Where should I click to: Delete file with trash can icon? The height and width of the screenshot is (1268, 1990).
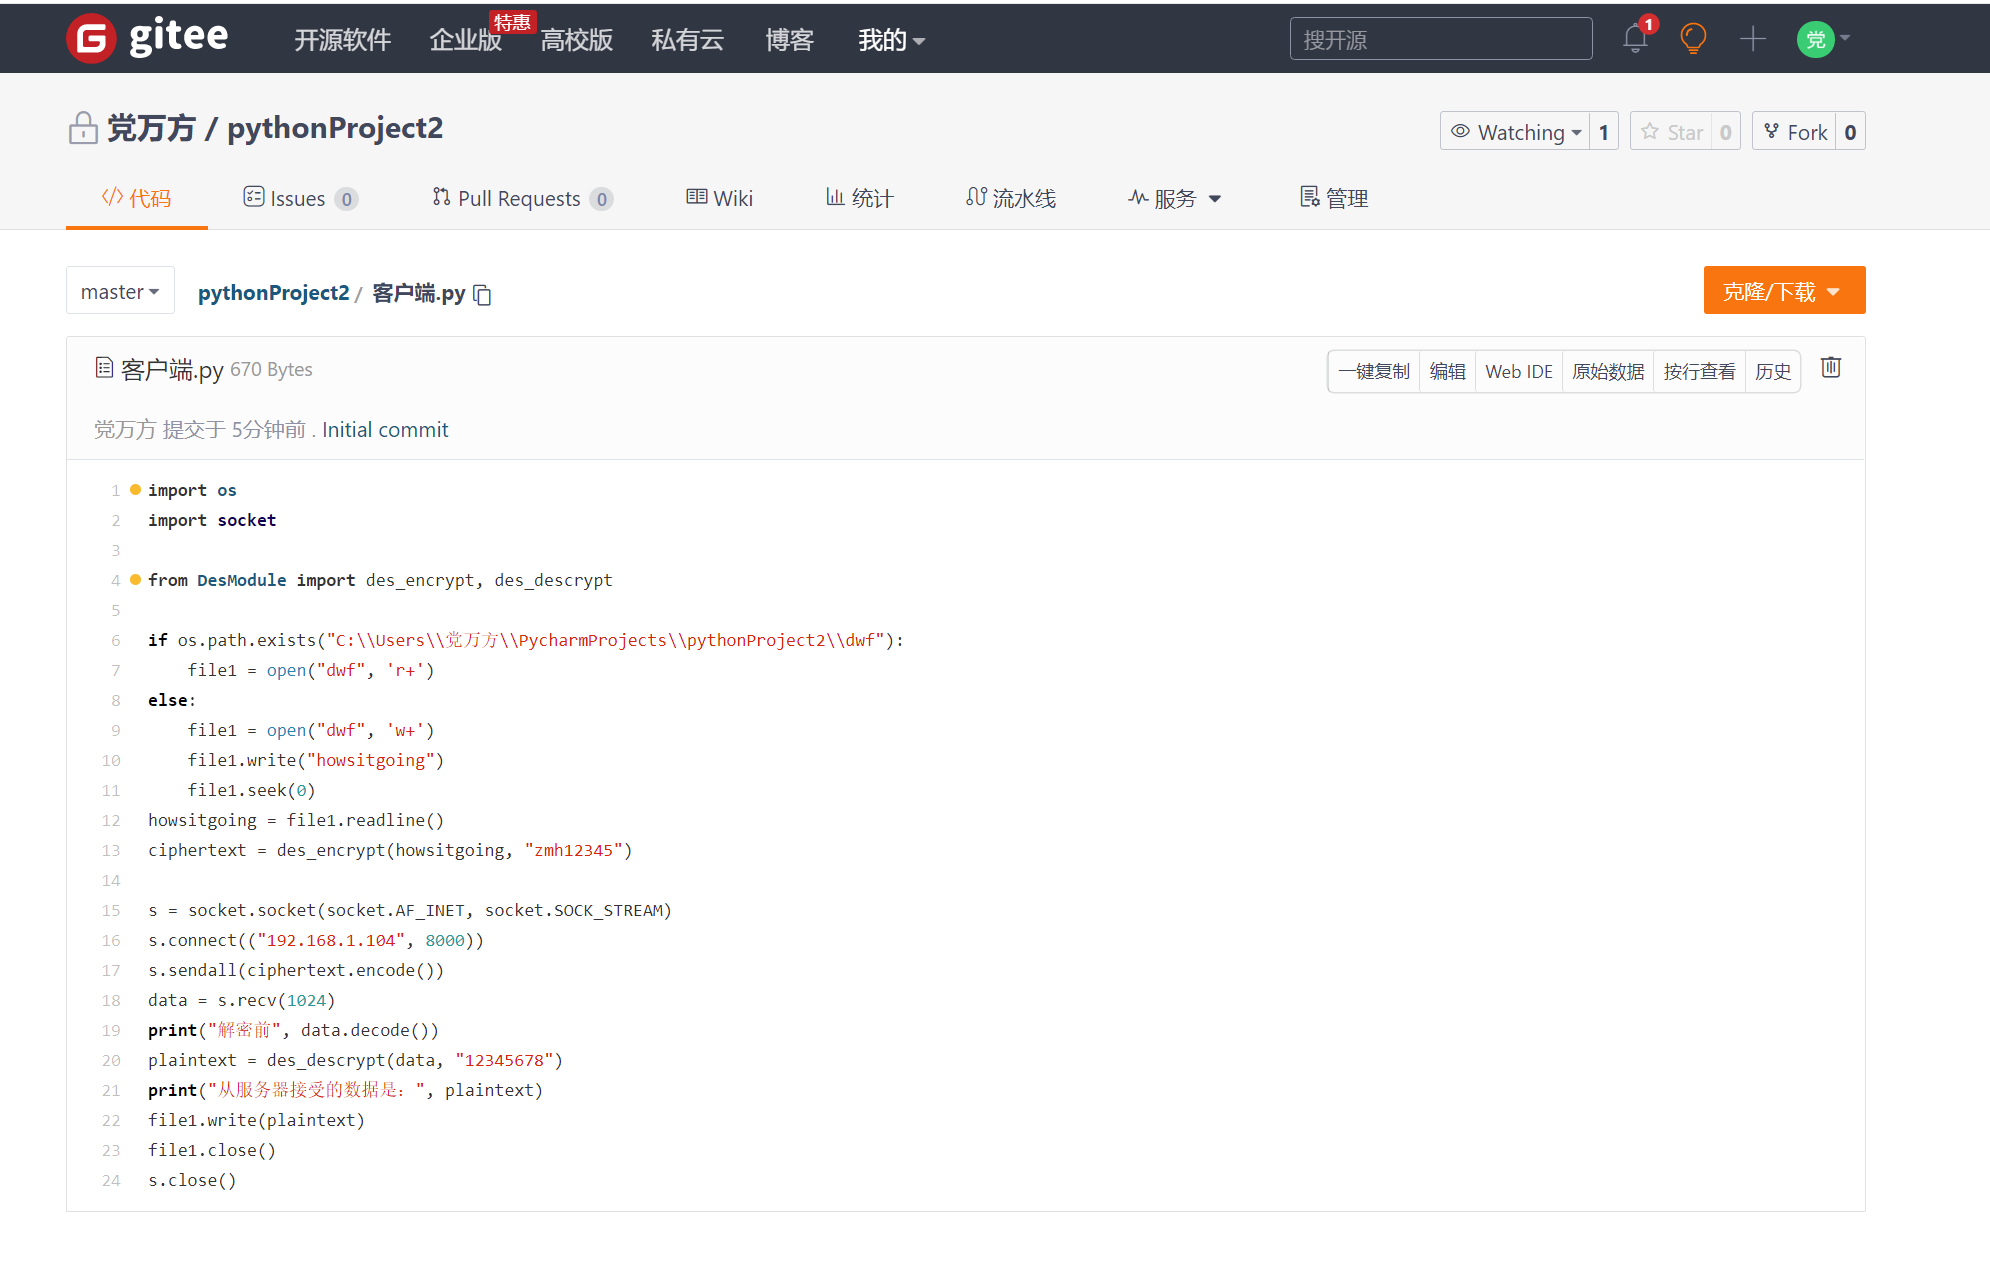tap(1830, 368)
